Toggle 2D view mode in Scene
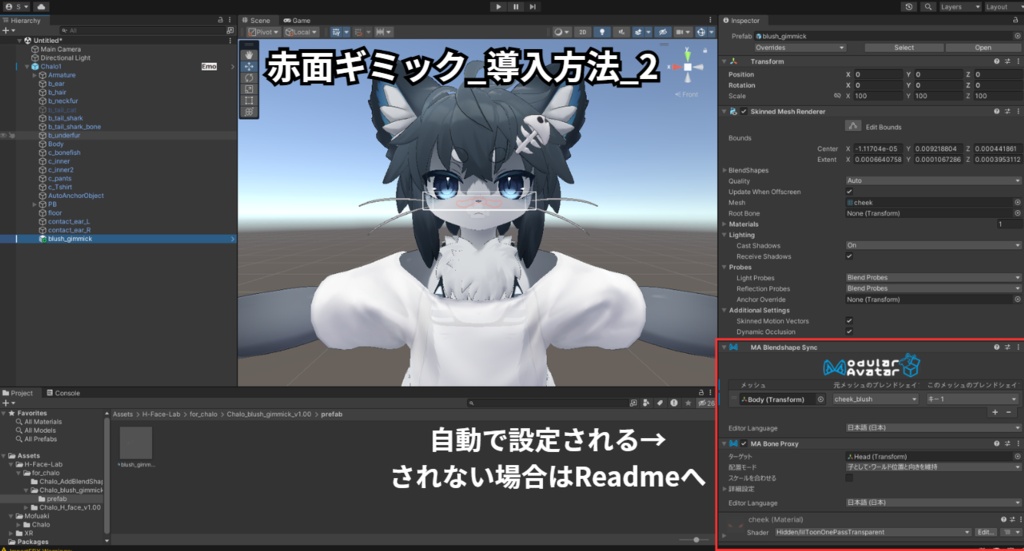Screen dimensions: 1024x551 coord(583,32)
